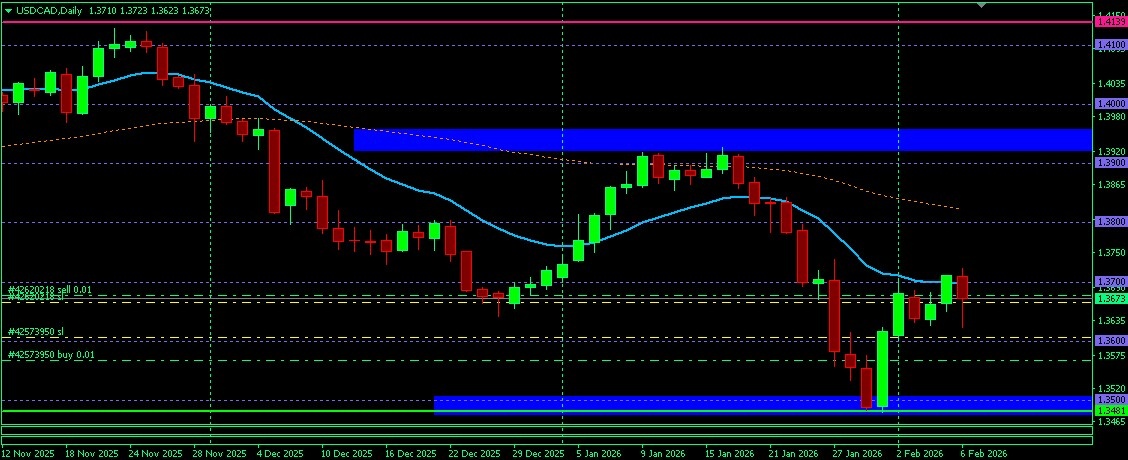
Task: Click the 1.3520 price scale value
Action: click(1110, 388)
